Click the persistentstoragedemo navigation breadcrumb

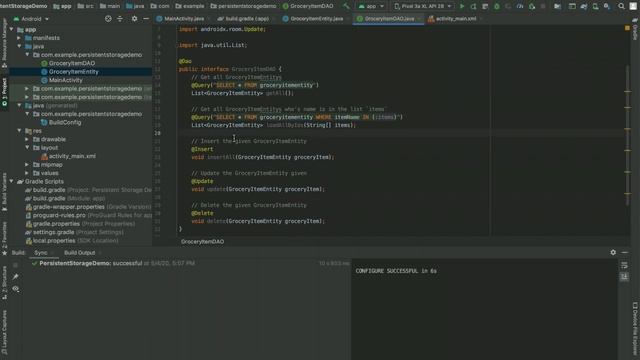tap(247, 6)
